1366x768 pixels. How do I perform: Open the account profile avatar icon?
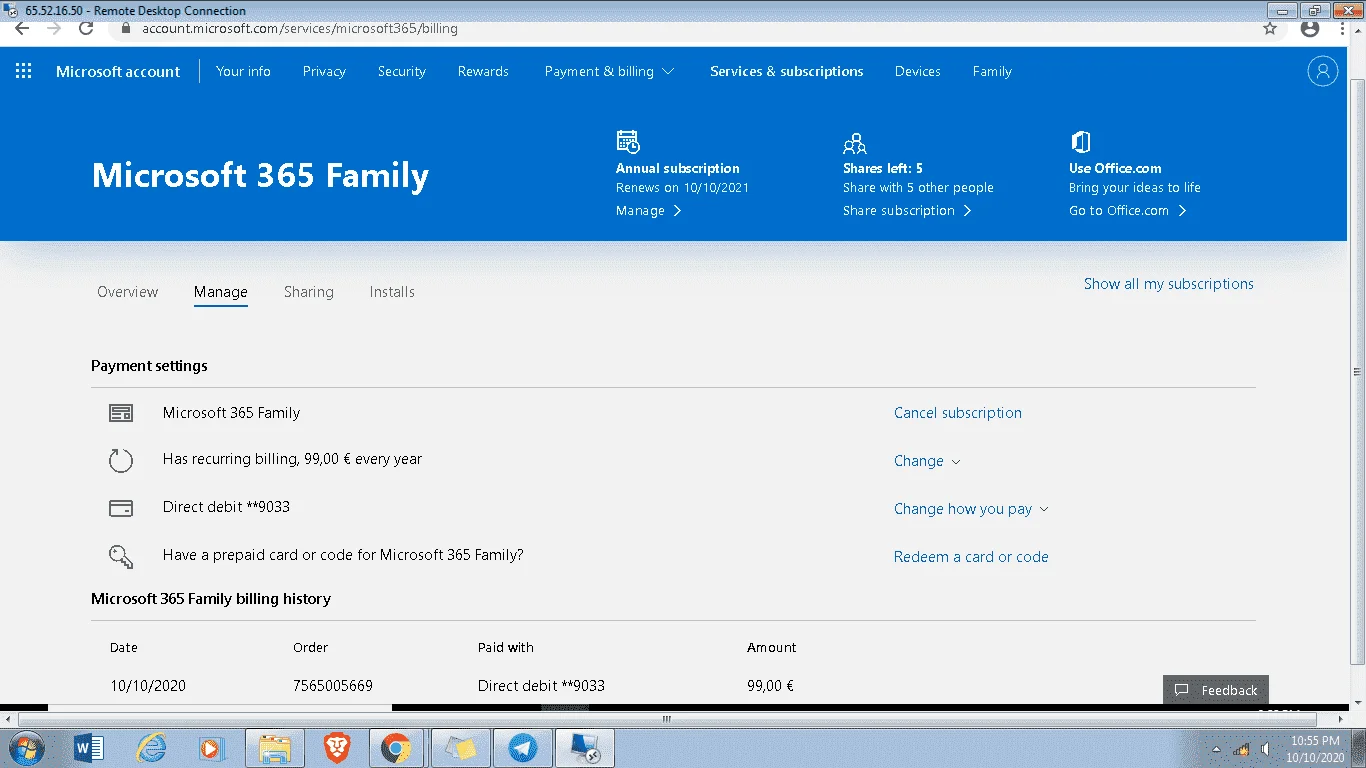pos(1323,71)
